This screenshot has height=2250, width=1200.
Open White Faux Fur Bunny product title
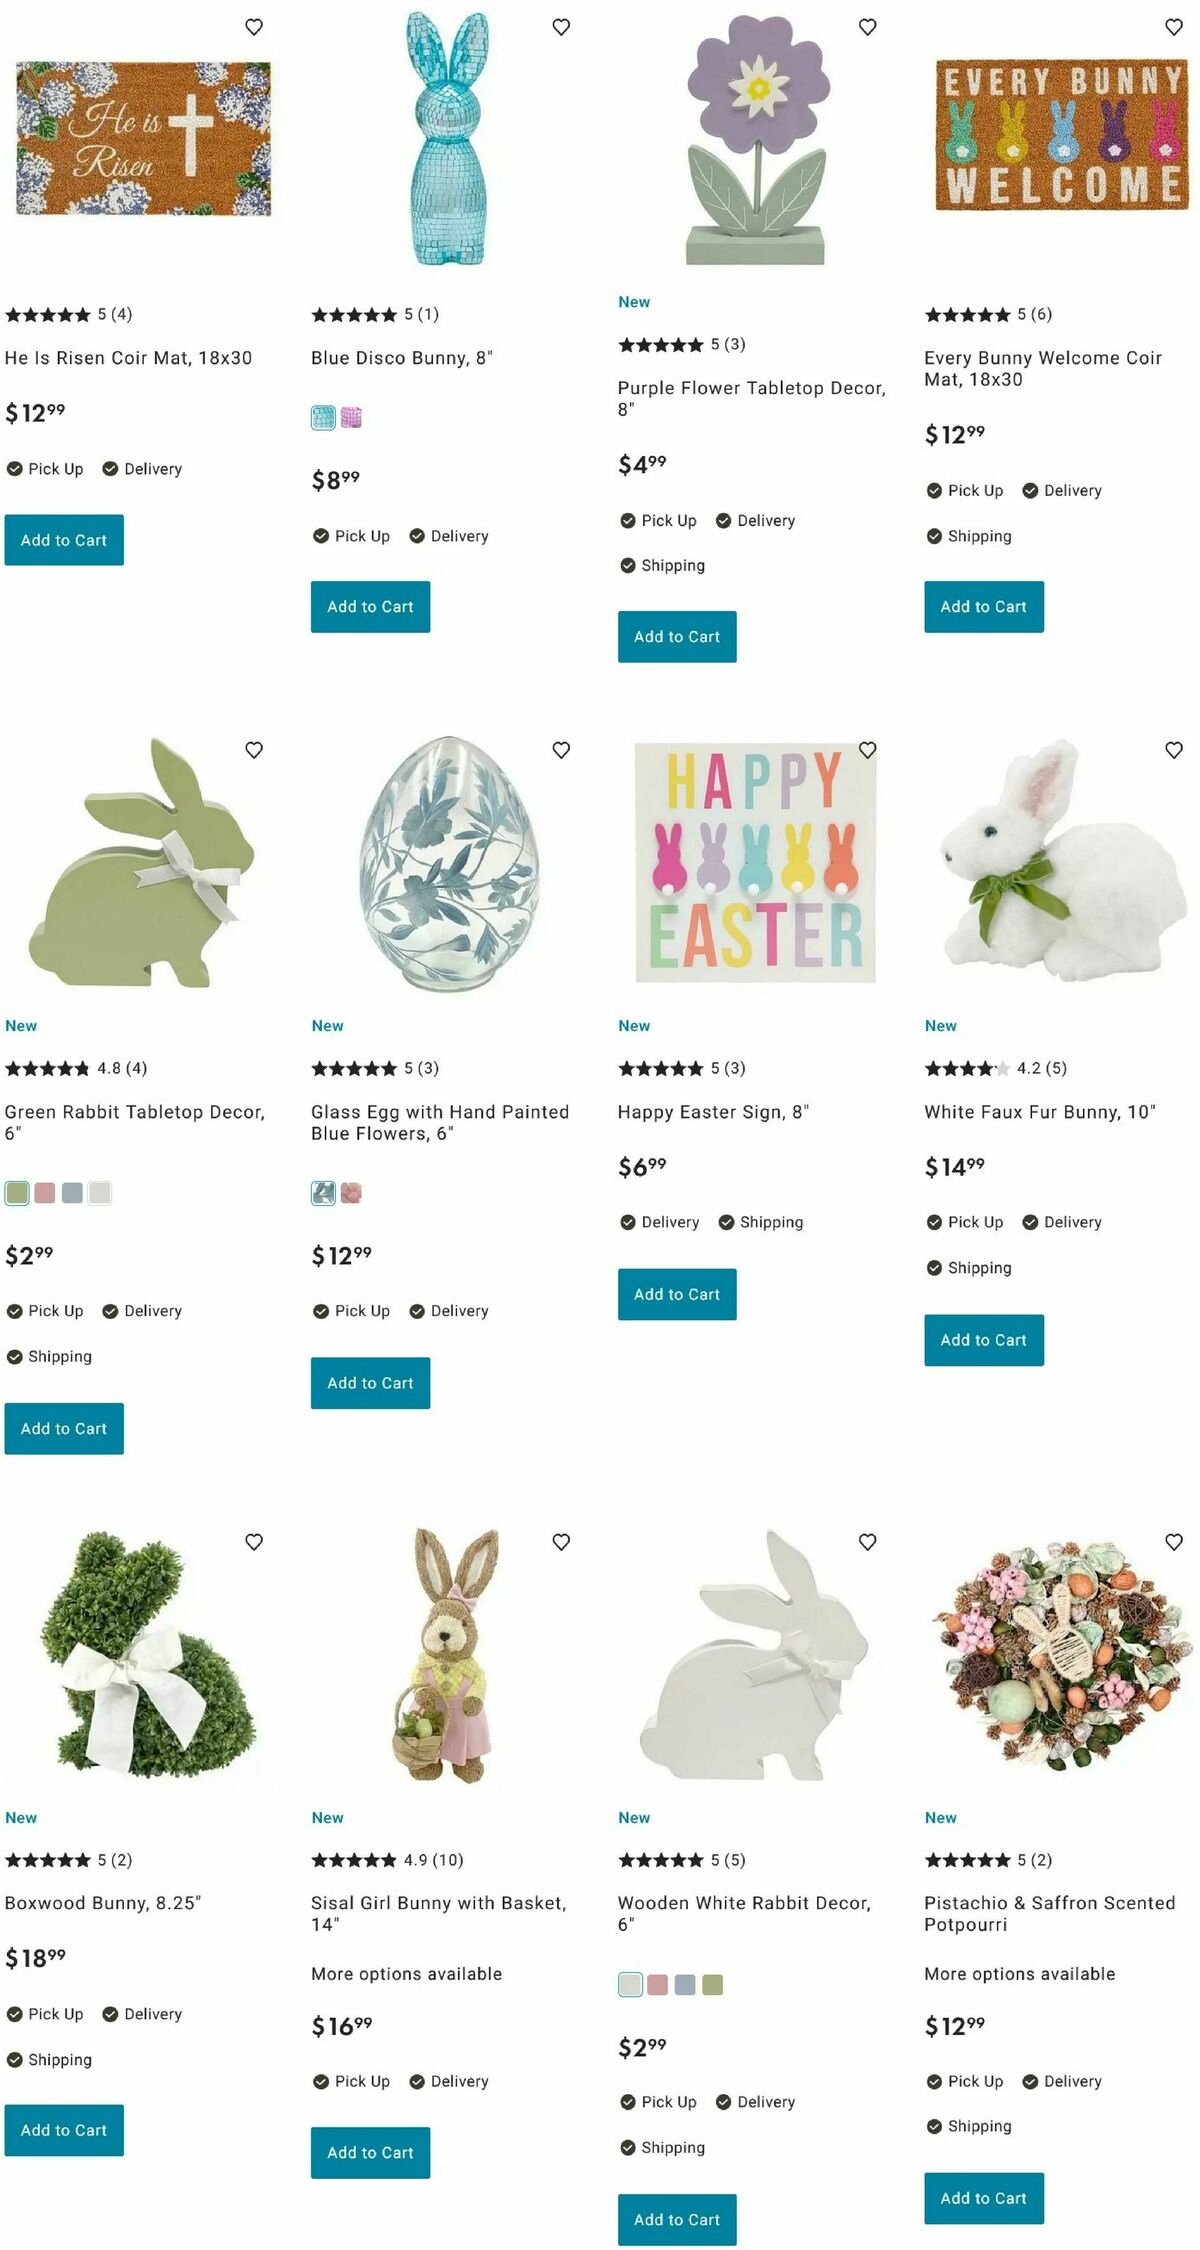tap(1040, 1112)
